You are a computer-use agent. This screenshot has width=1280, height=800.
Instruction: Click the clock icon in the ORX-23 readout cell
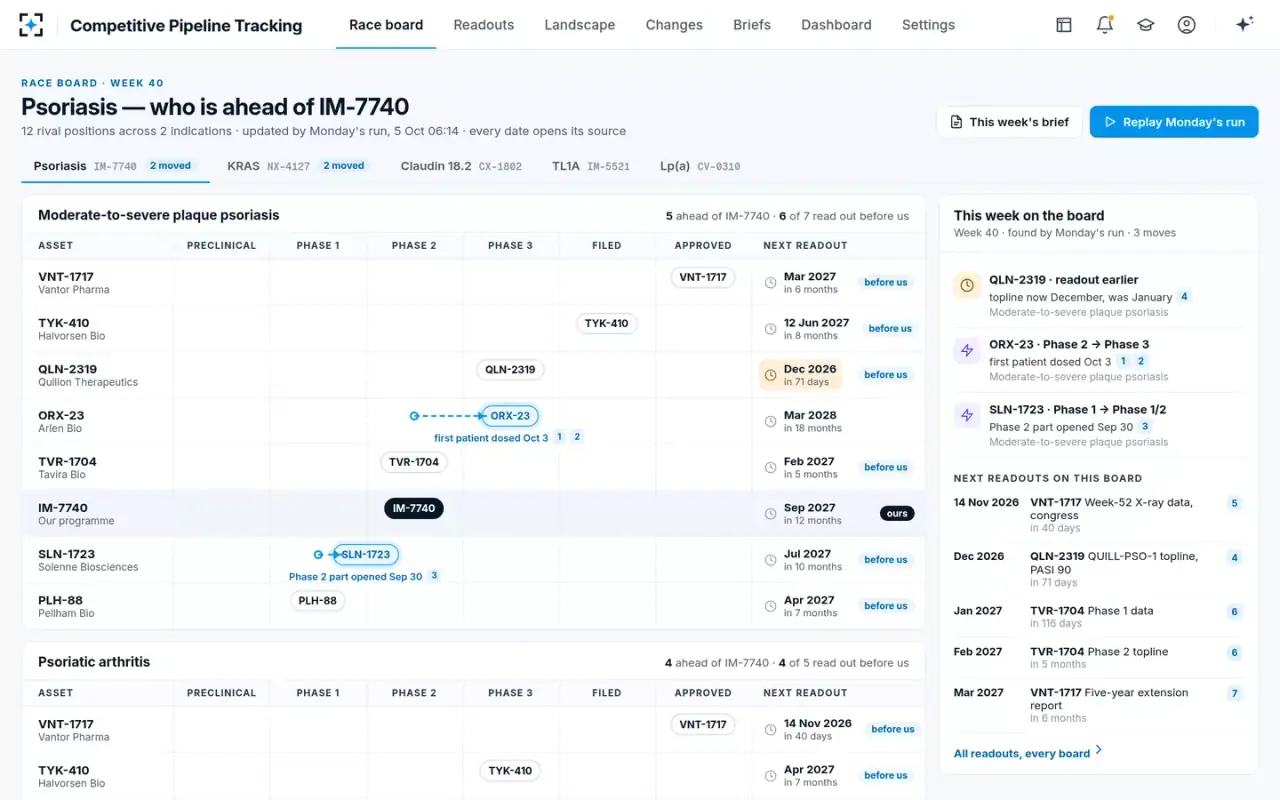(770, 422)
